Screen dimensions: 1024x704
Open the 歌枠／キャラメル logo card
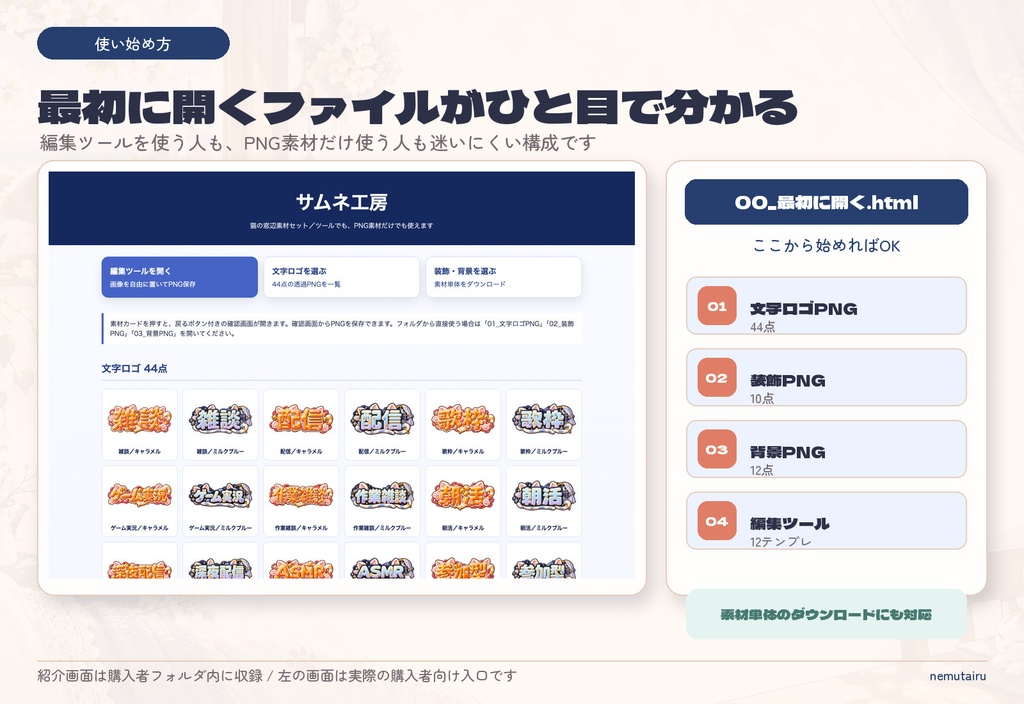coord(463,424)
